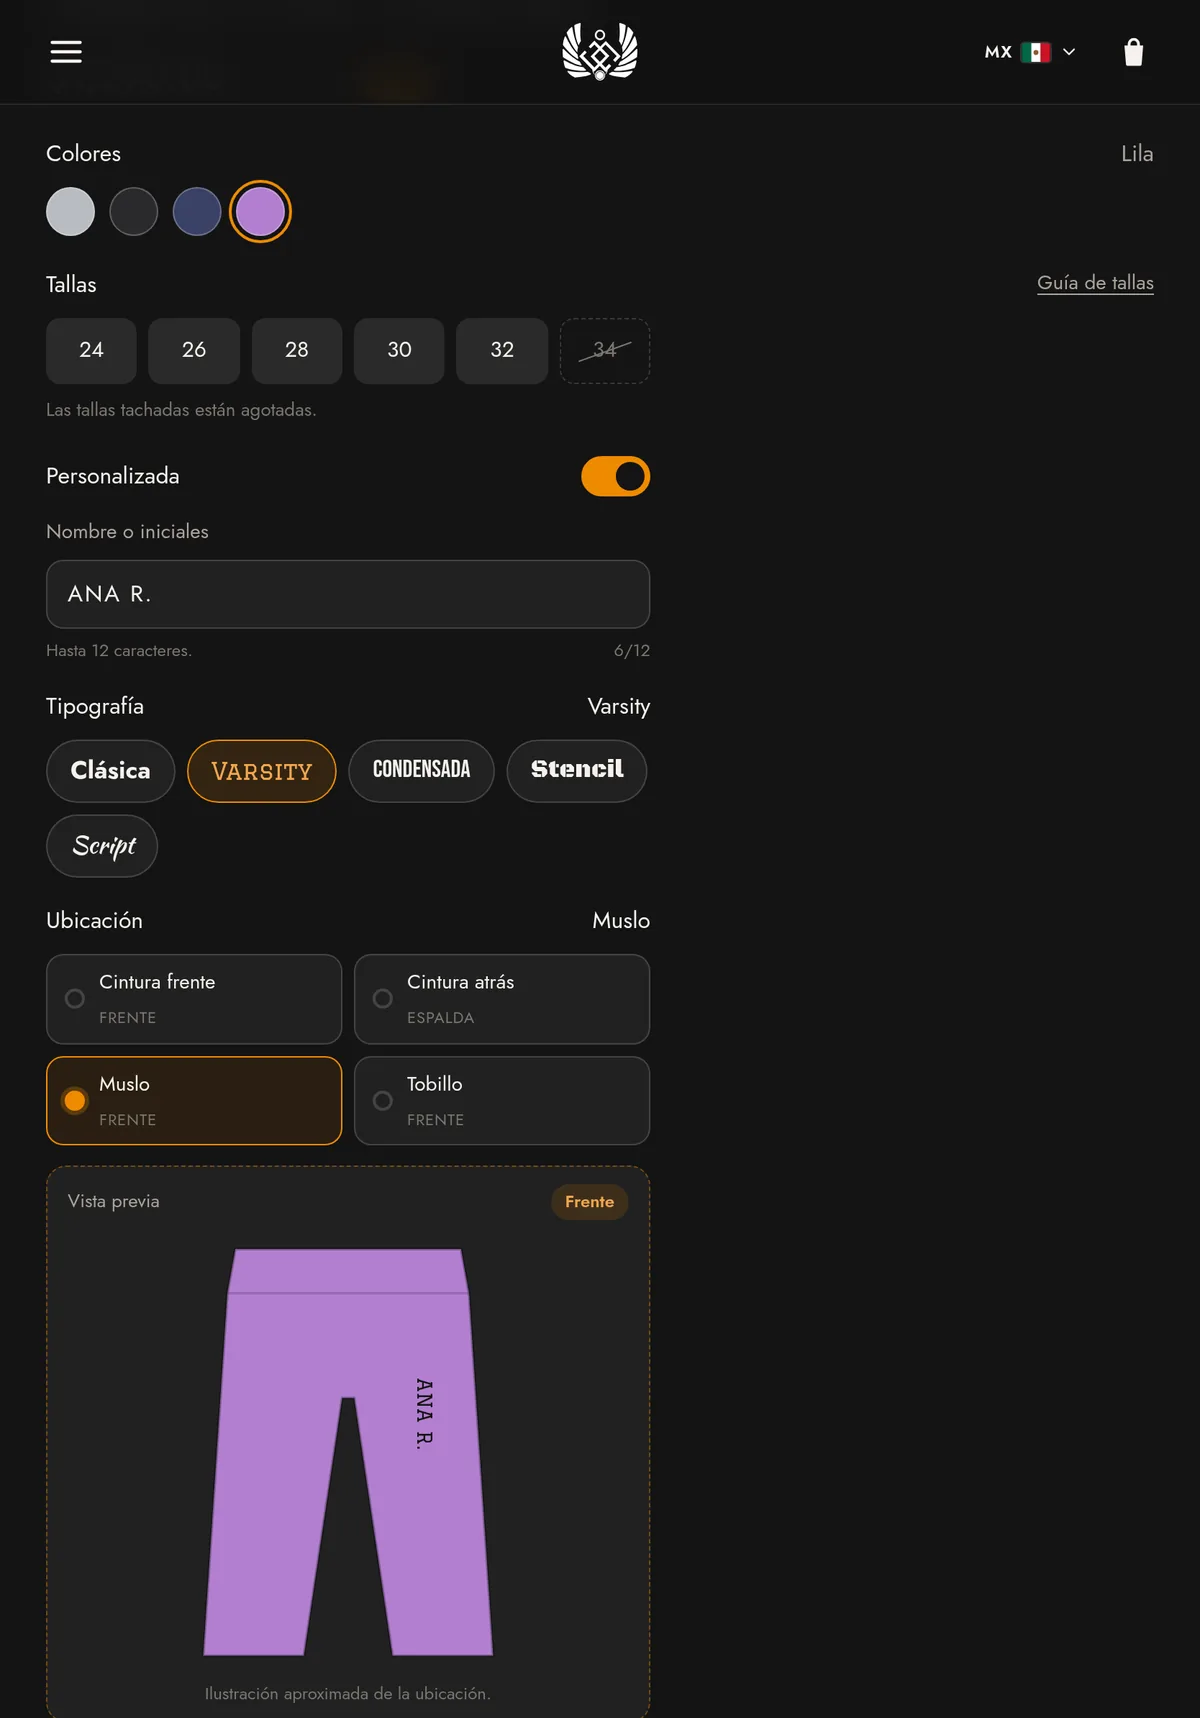Expand the MX country selector chevron

point(1069,52)
